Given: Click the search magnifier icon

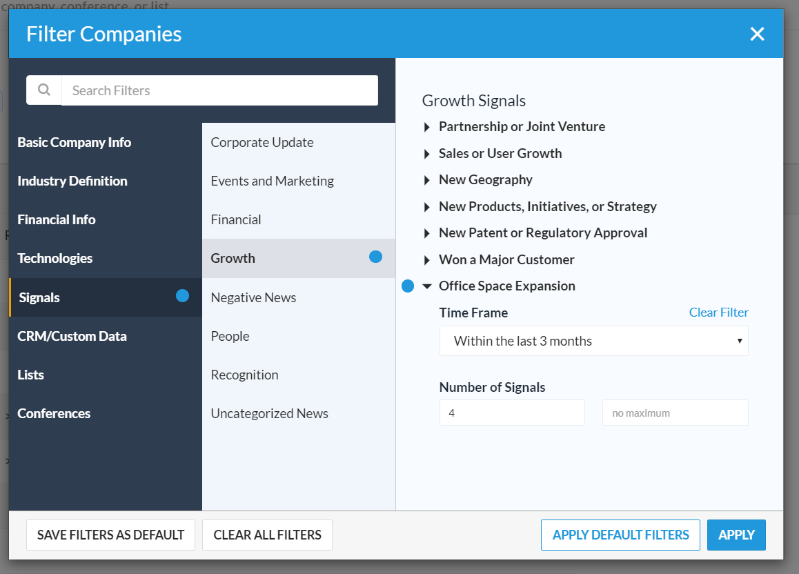Looking at the screenshot, I should (44, 90).
